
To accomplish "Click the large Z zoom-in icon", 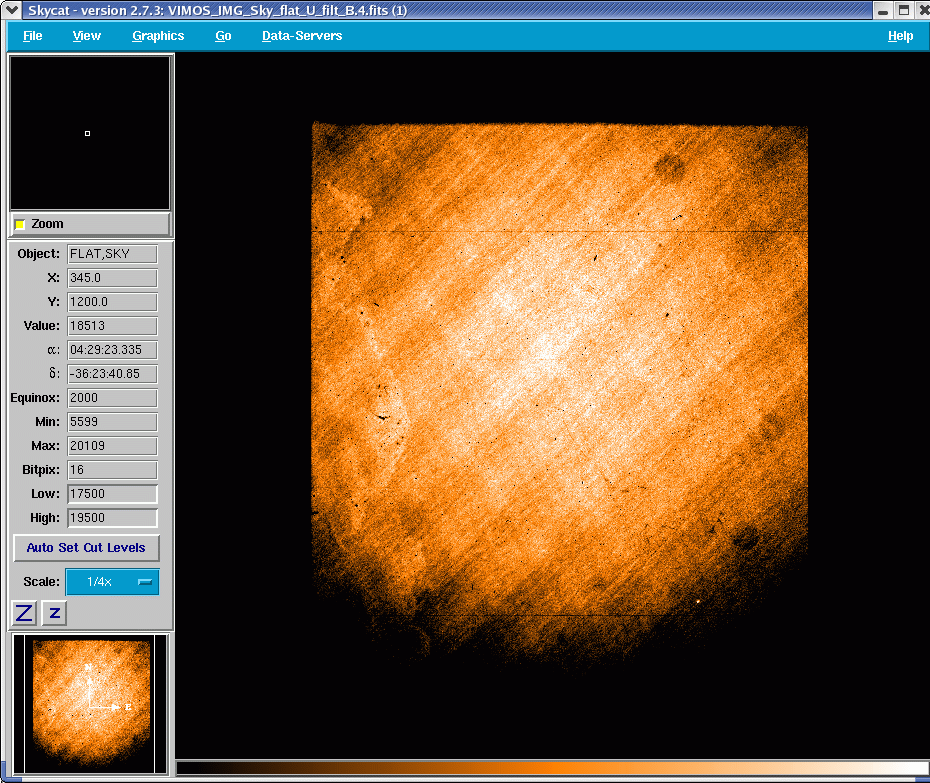I will [x=24, y=613].
